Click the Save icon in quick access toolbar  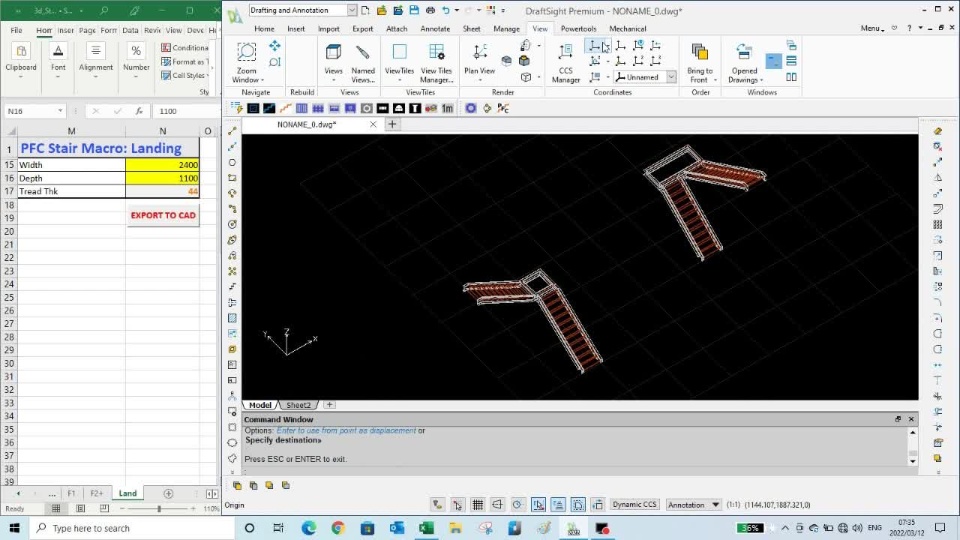click(x=414, y=10)
